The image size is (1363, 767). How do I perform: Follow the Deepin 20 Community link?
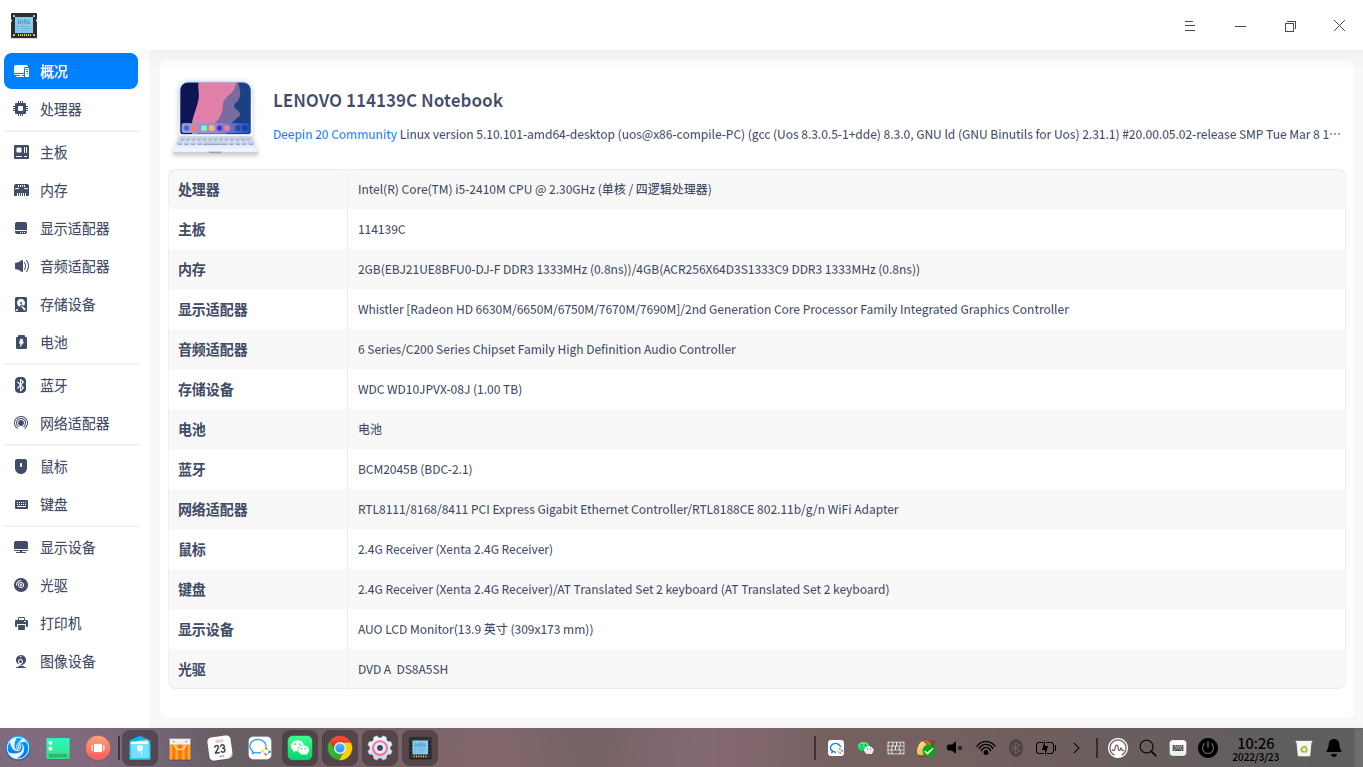335,134
